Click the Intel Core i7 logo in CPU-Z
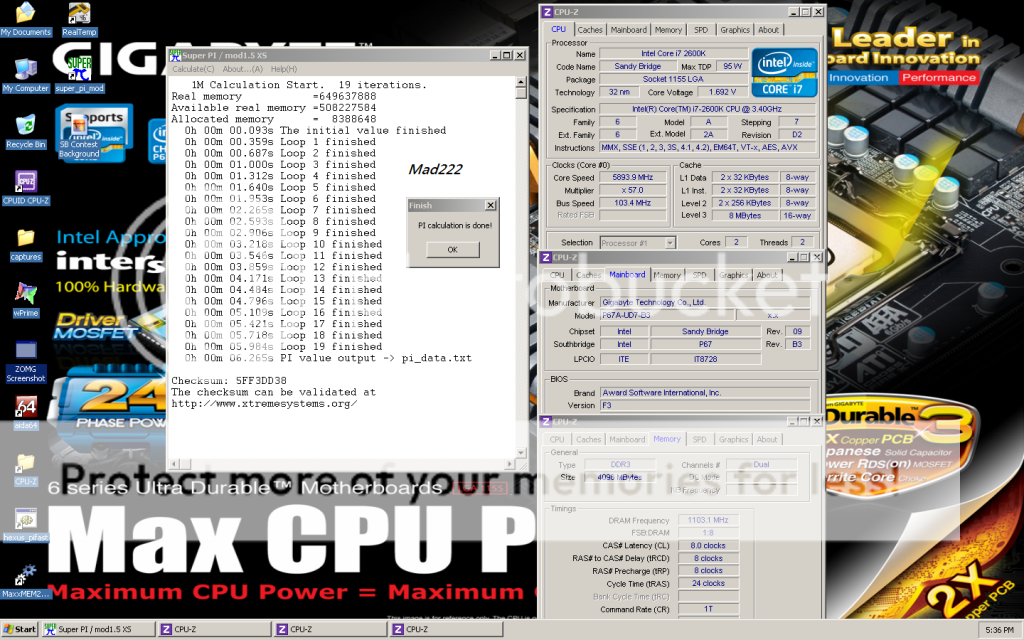This screenshot has width=1024, height=640. coord(784,72)
